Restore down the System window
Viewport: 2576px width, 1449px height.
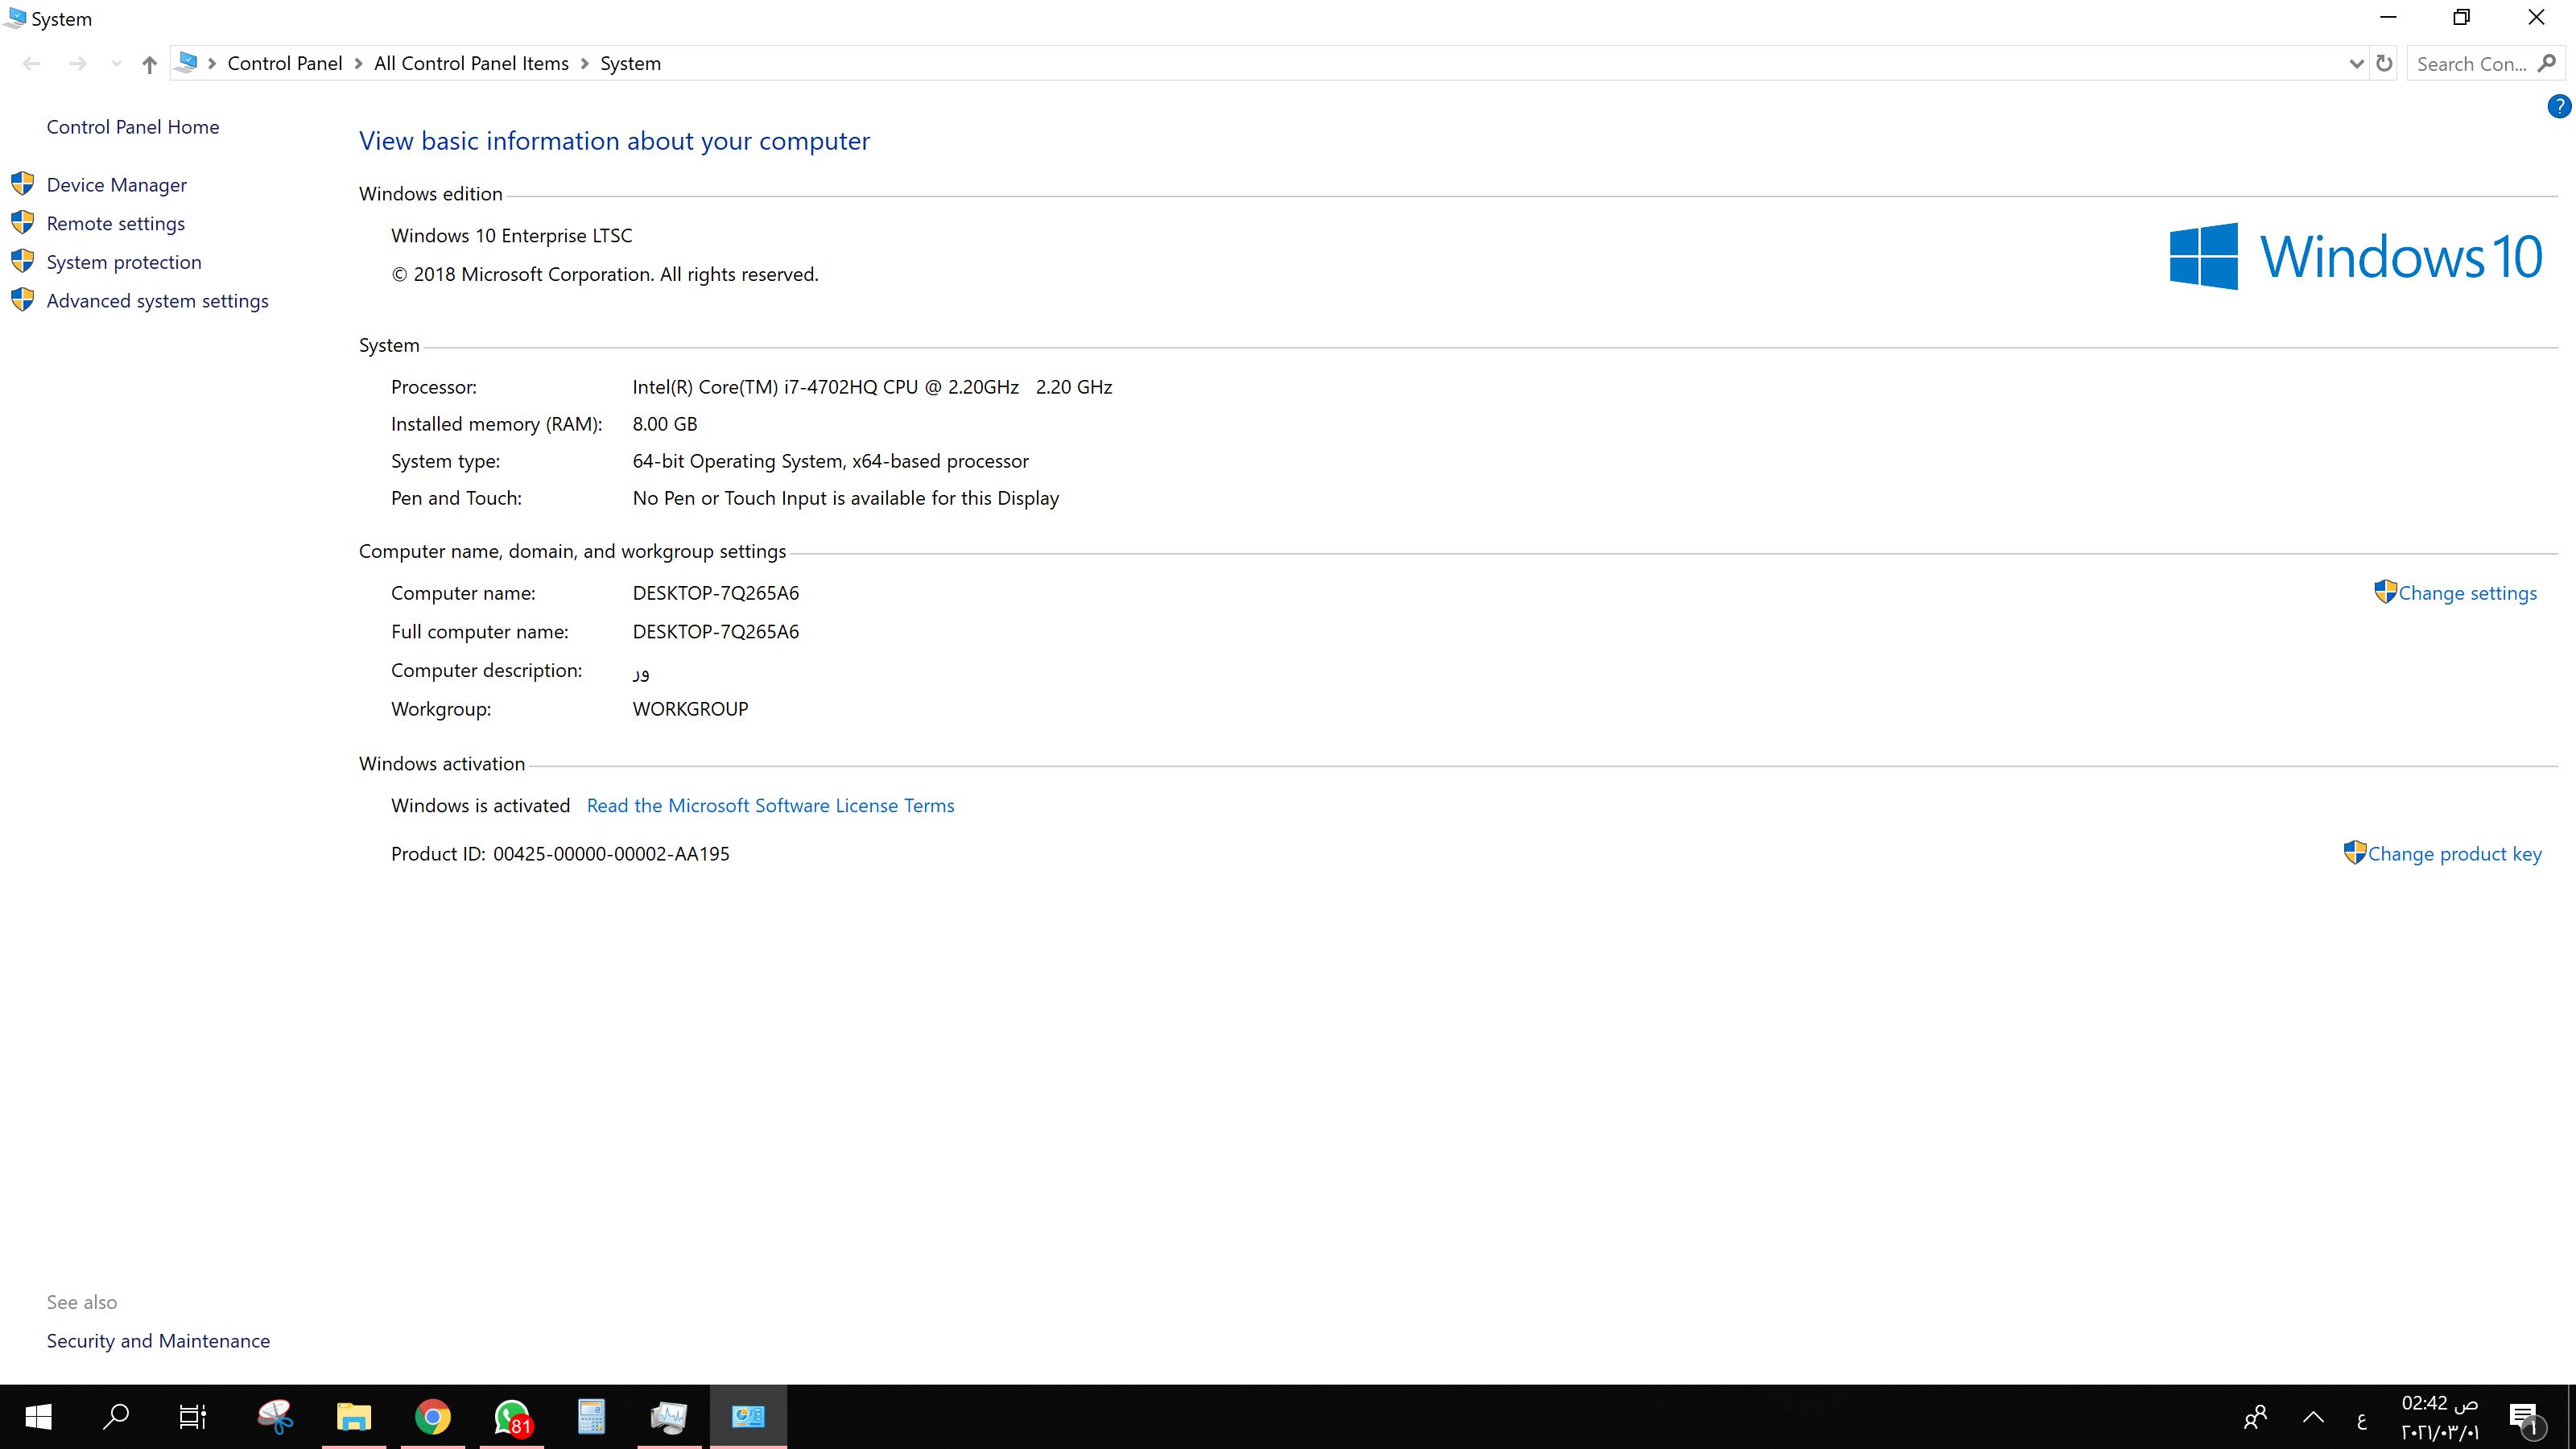click(2461, 18)
